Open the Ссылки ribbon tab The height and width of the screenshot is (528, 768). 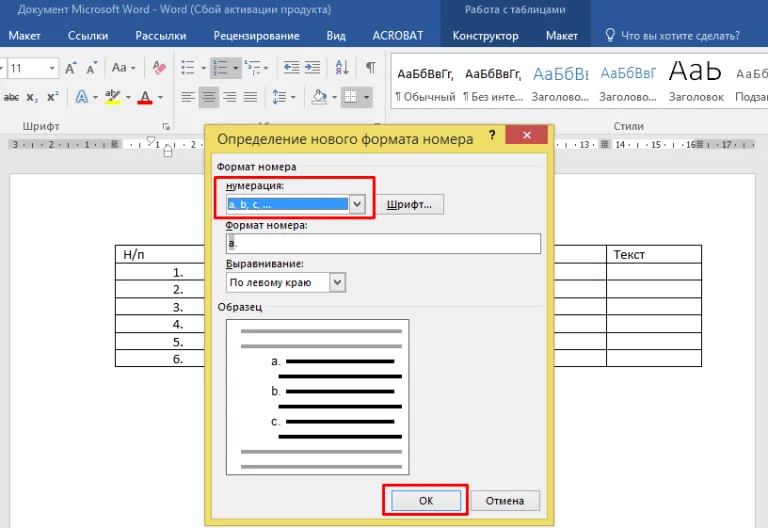tap(88, 36)
